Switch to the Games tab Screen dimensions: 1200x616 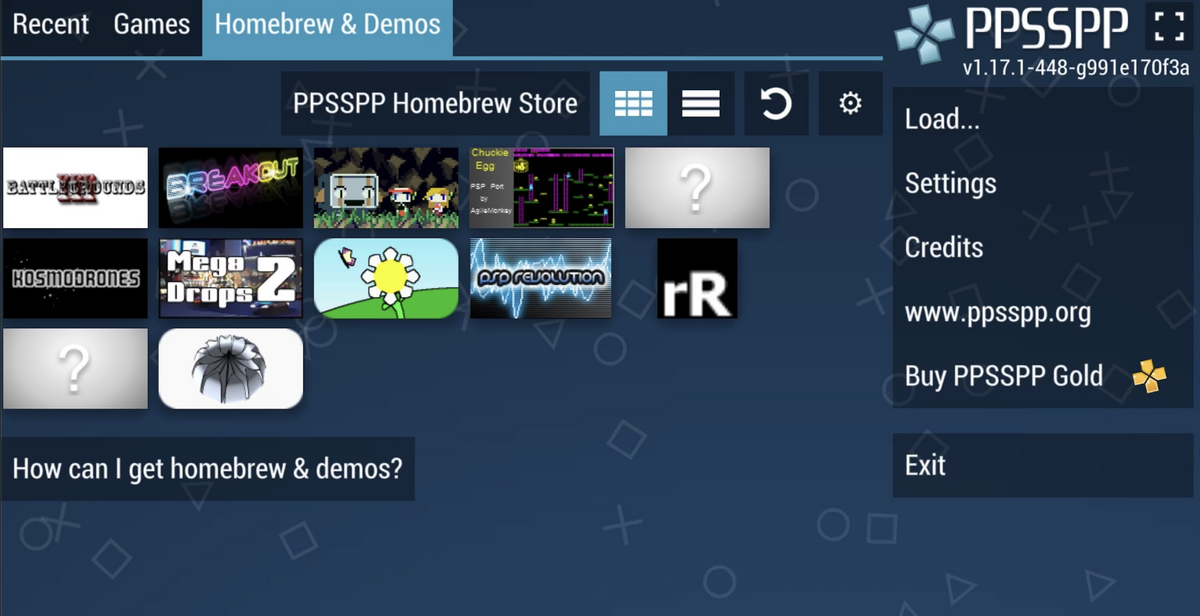click(151, 25)
